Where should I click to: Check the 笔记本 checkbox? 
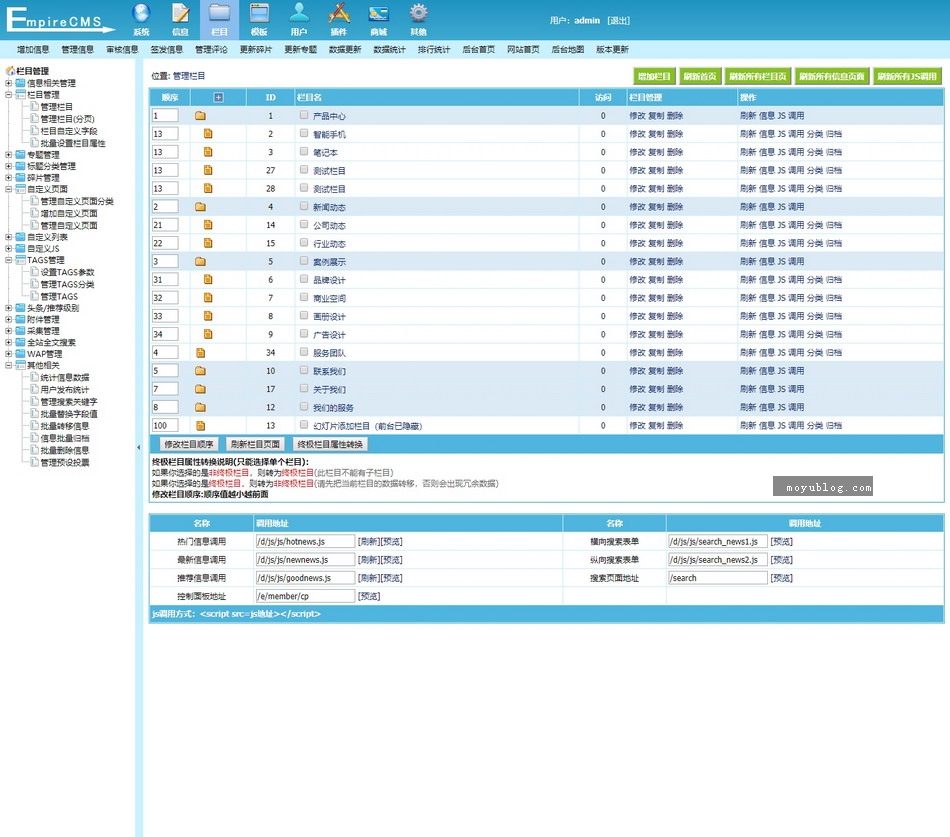click(x=304, y=152)
